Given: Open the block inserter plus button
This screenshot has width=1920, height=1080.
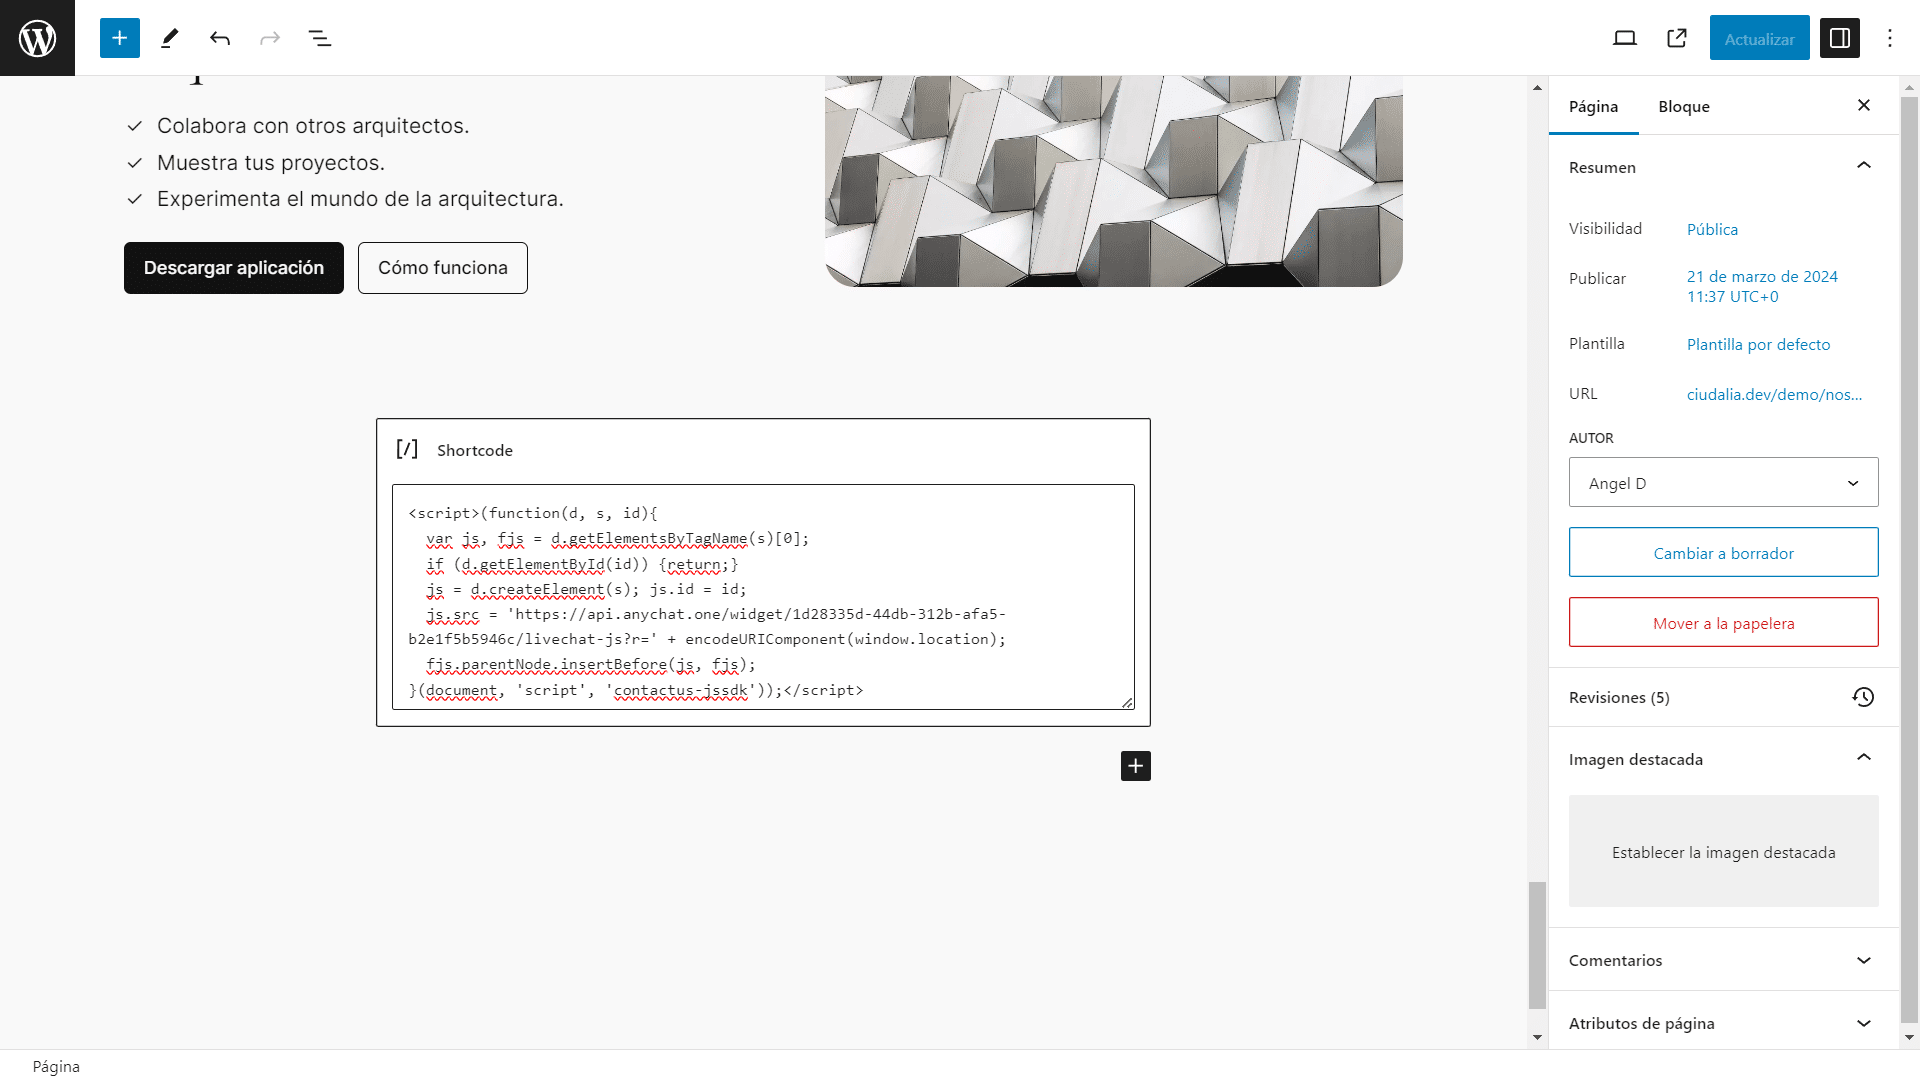Looking at the screenshot, I should (119, 38).
